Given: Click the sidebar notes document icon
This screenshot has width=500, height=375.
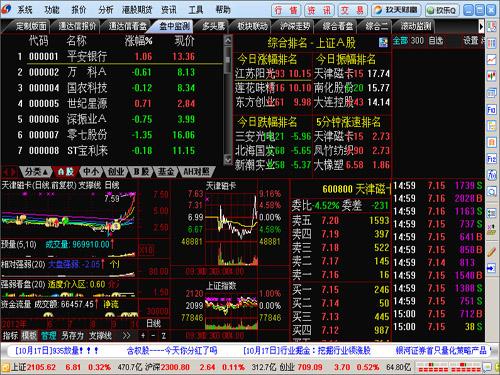Looking at the screenshot, I should tap(491, 126).
